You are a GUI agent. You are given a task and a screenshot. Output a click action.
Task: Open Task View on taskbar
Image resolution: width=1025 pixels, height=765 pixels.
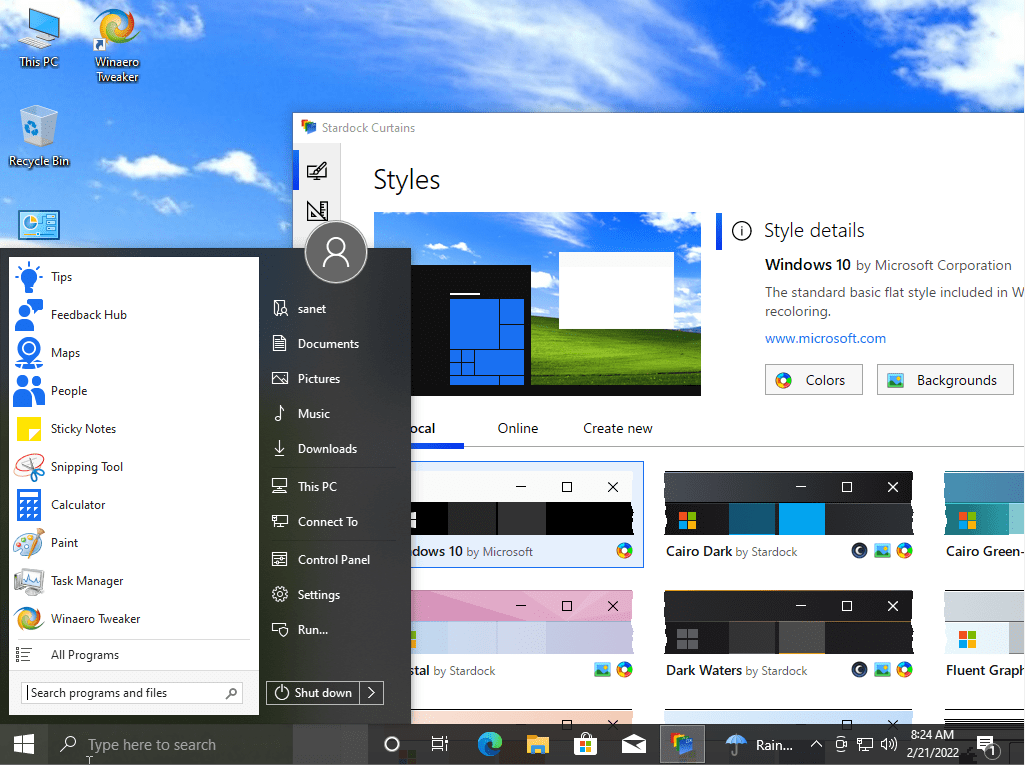[x=439, y=744]
